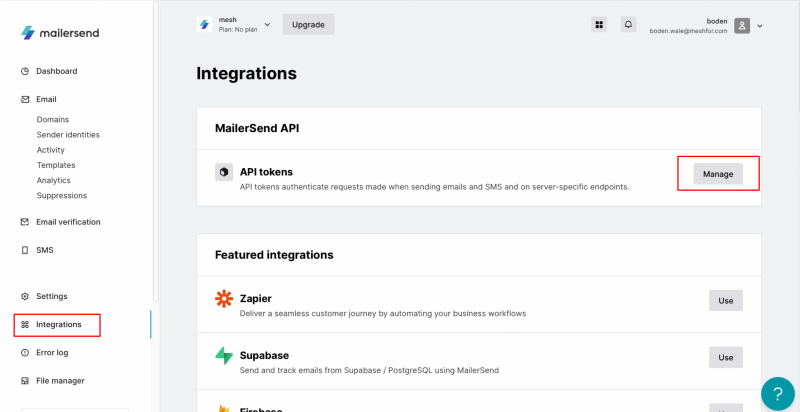Screen dimensions: 800x412
Task: Click the Zapier integration icon
Action: [x=224, y=300]
